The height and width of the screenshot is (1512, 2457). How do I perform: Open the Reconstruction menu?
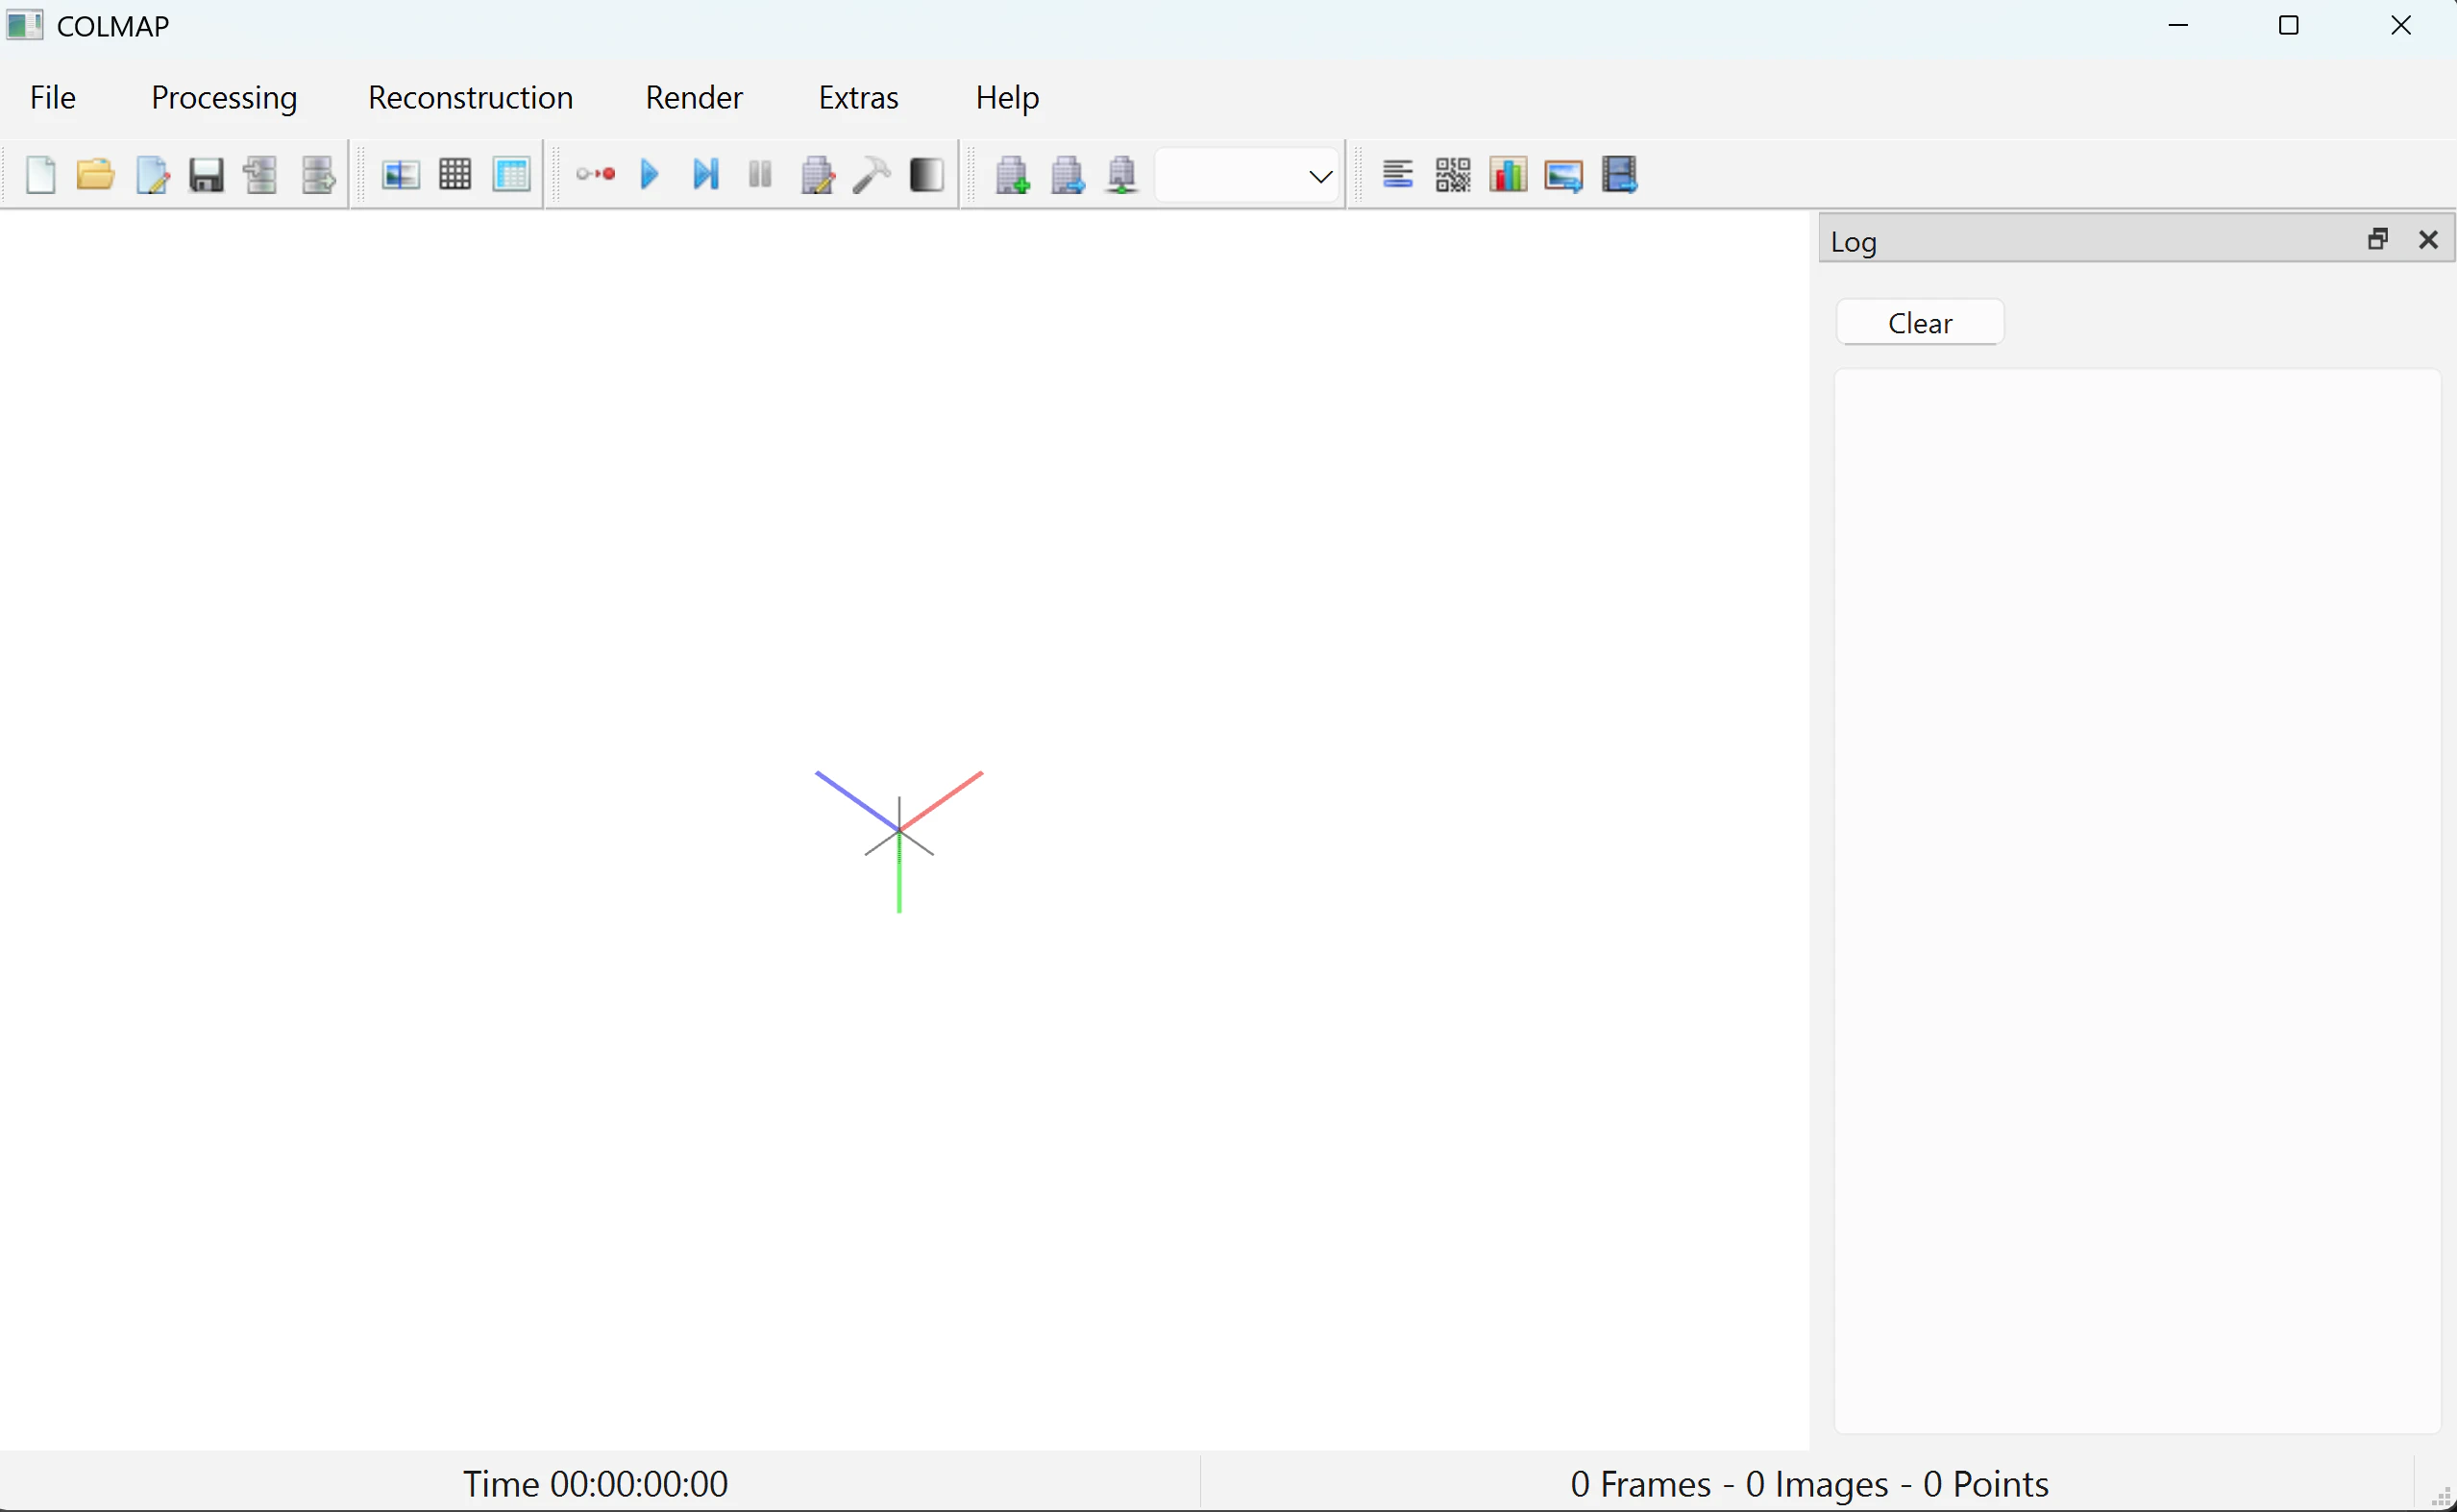coord(470,97)
